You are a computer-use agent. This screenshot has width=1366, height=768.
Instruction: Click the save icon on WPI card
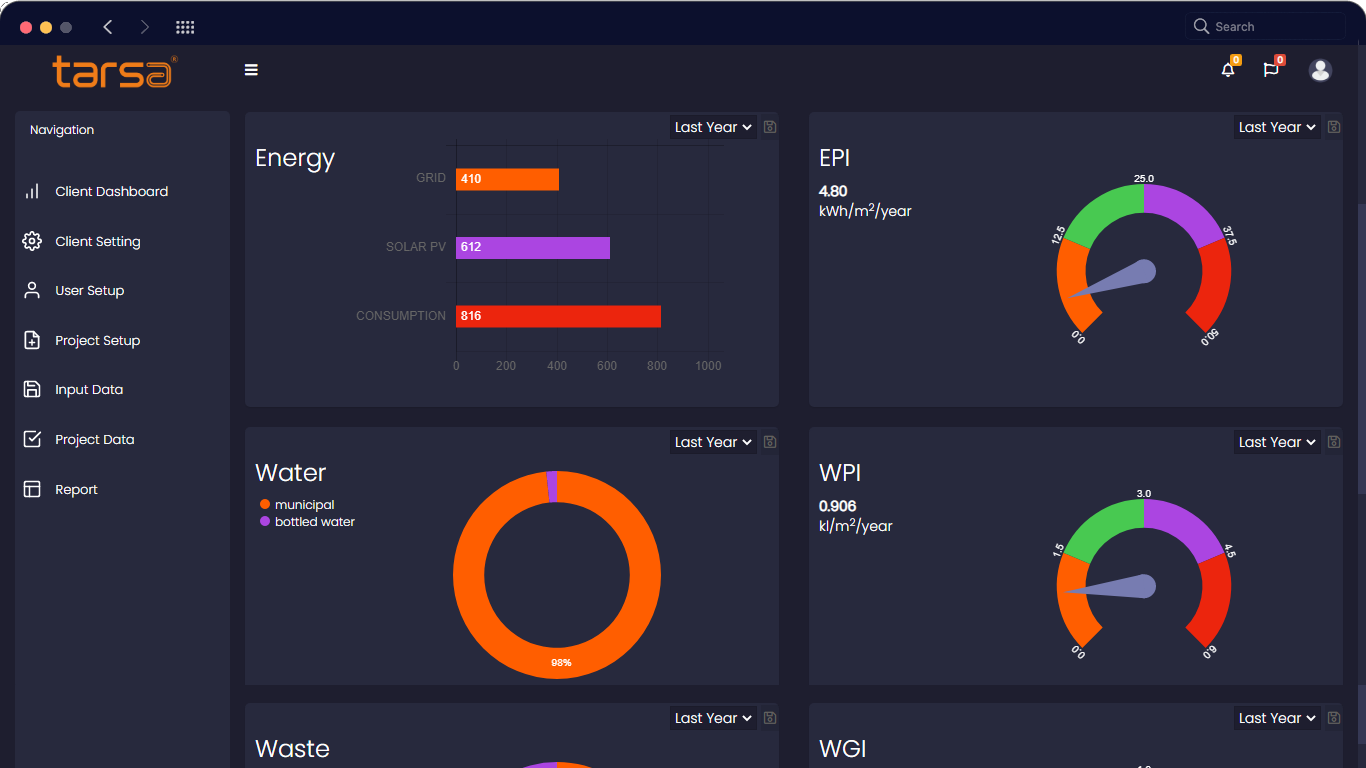point(1334,442)
